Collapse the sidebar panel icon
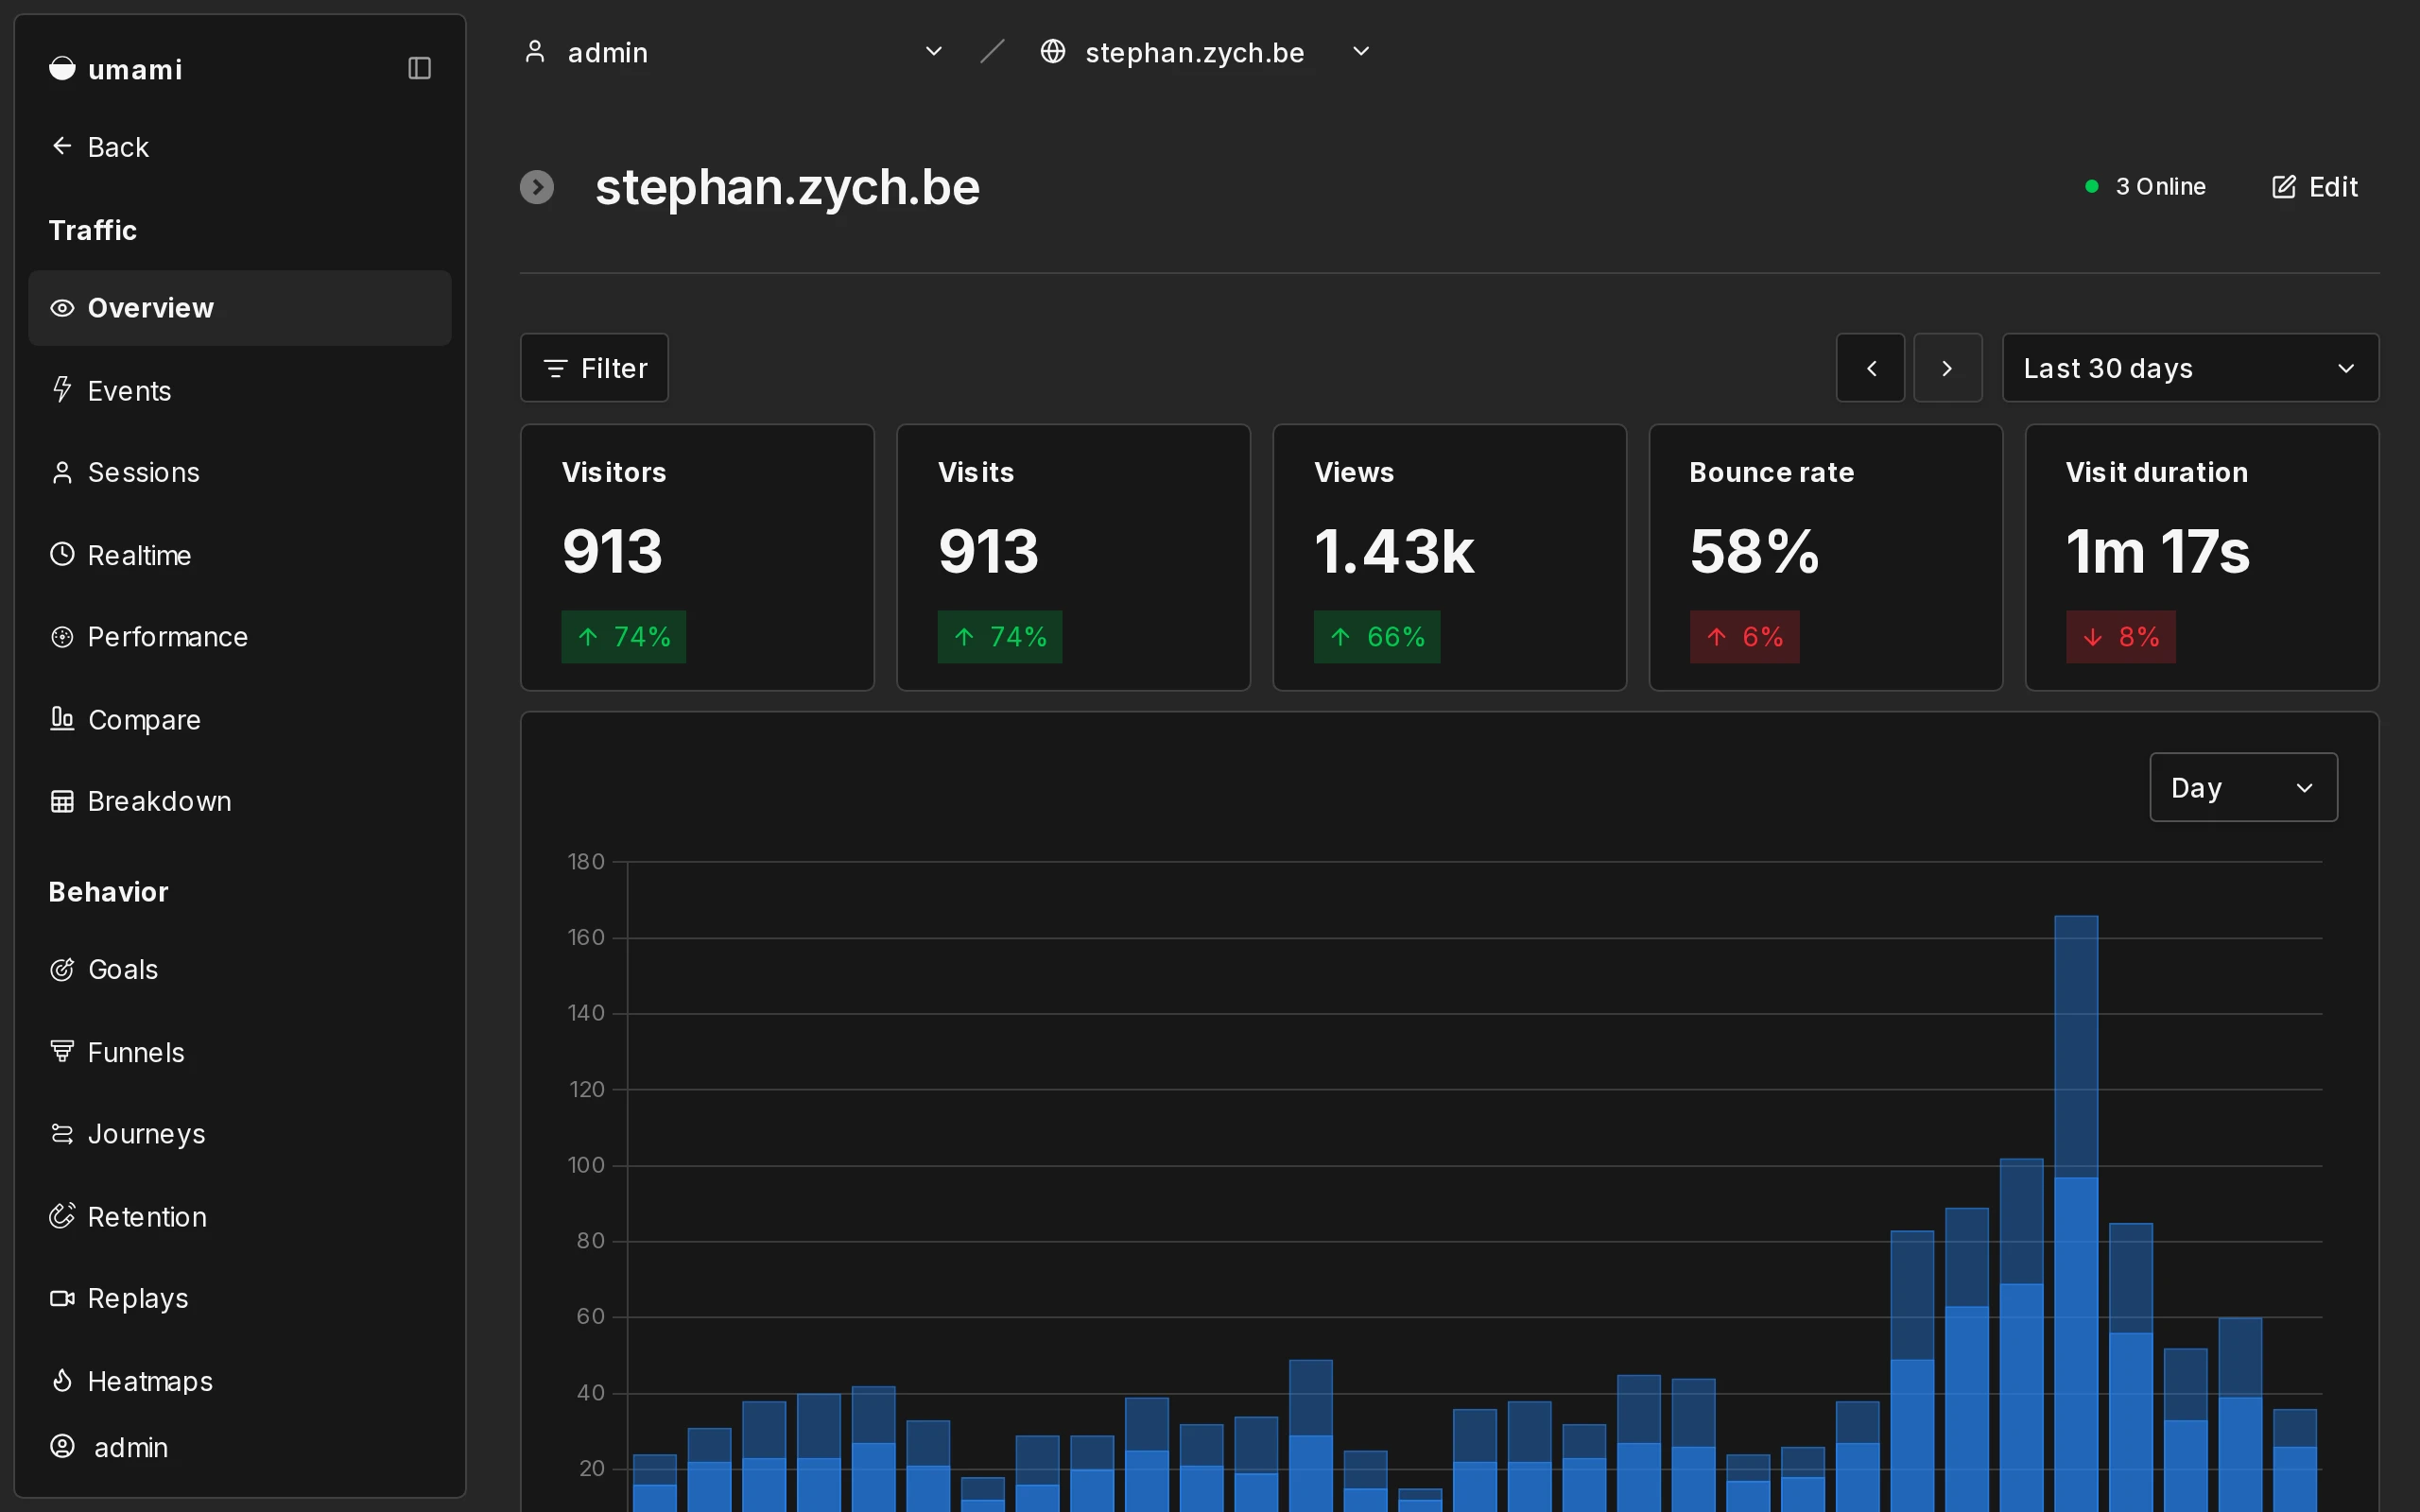The height and width of the screenshot is (1512, 2420). tap(419, 68)
